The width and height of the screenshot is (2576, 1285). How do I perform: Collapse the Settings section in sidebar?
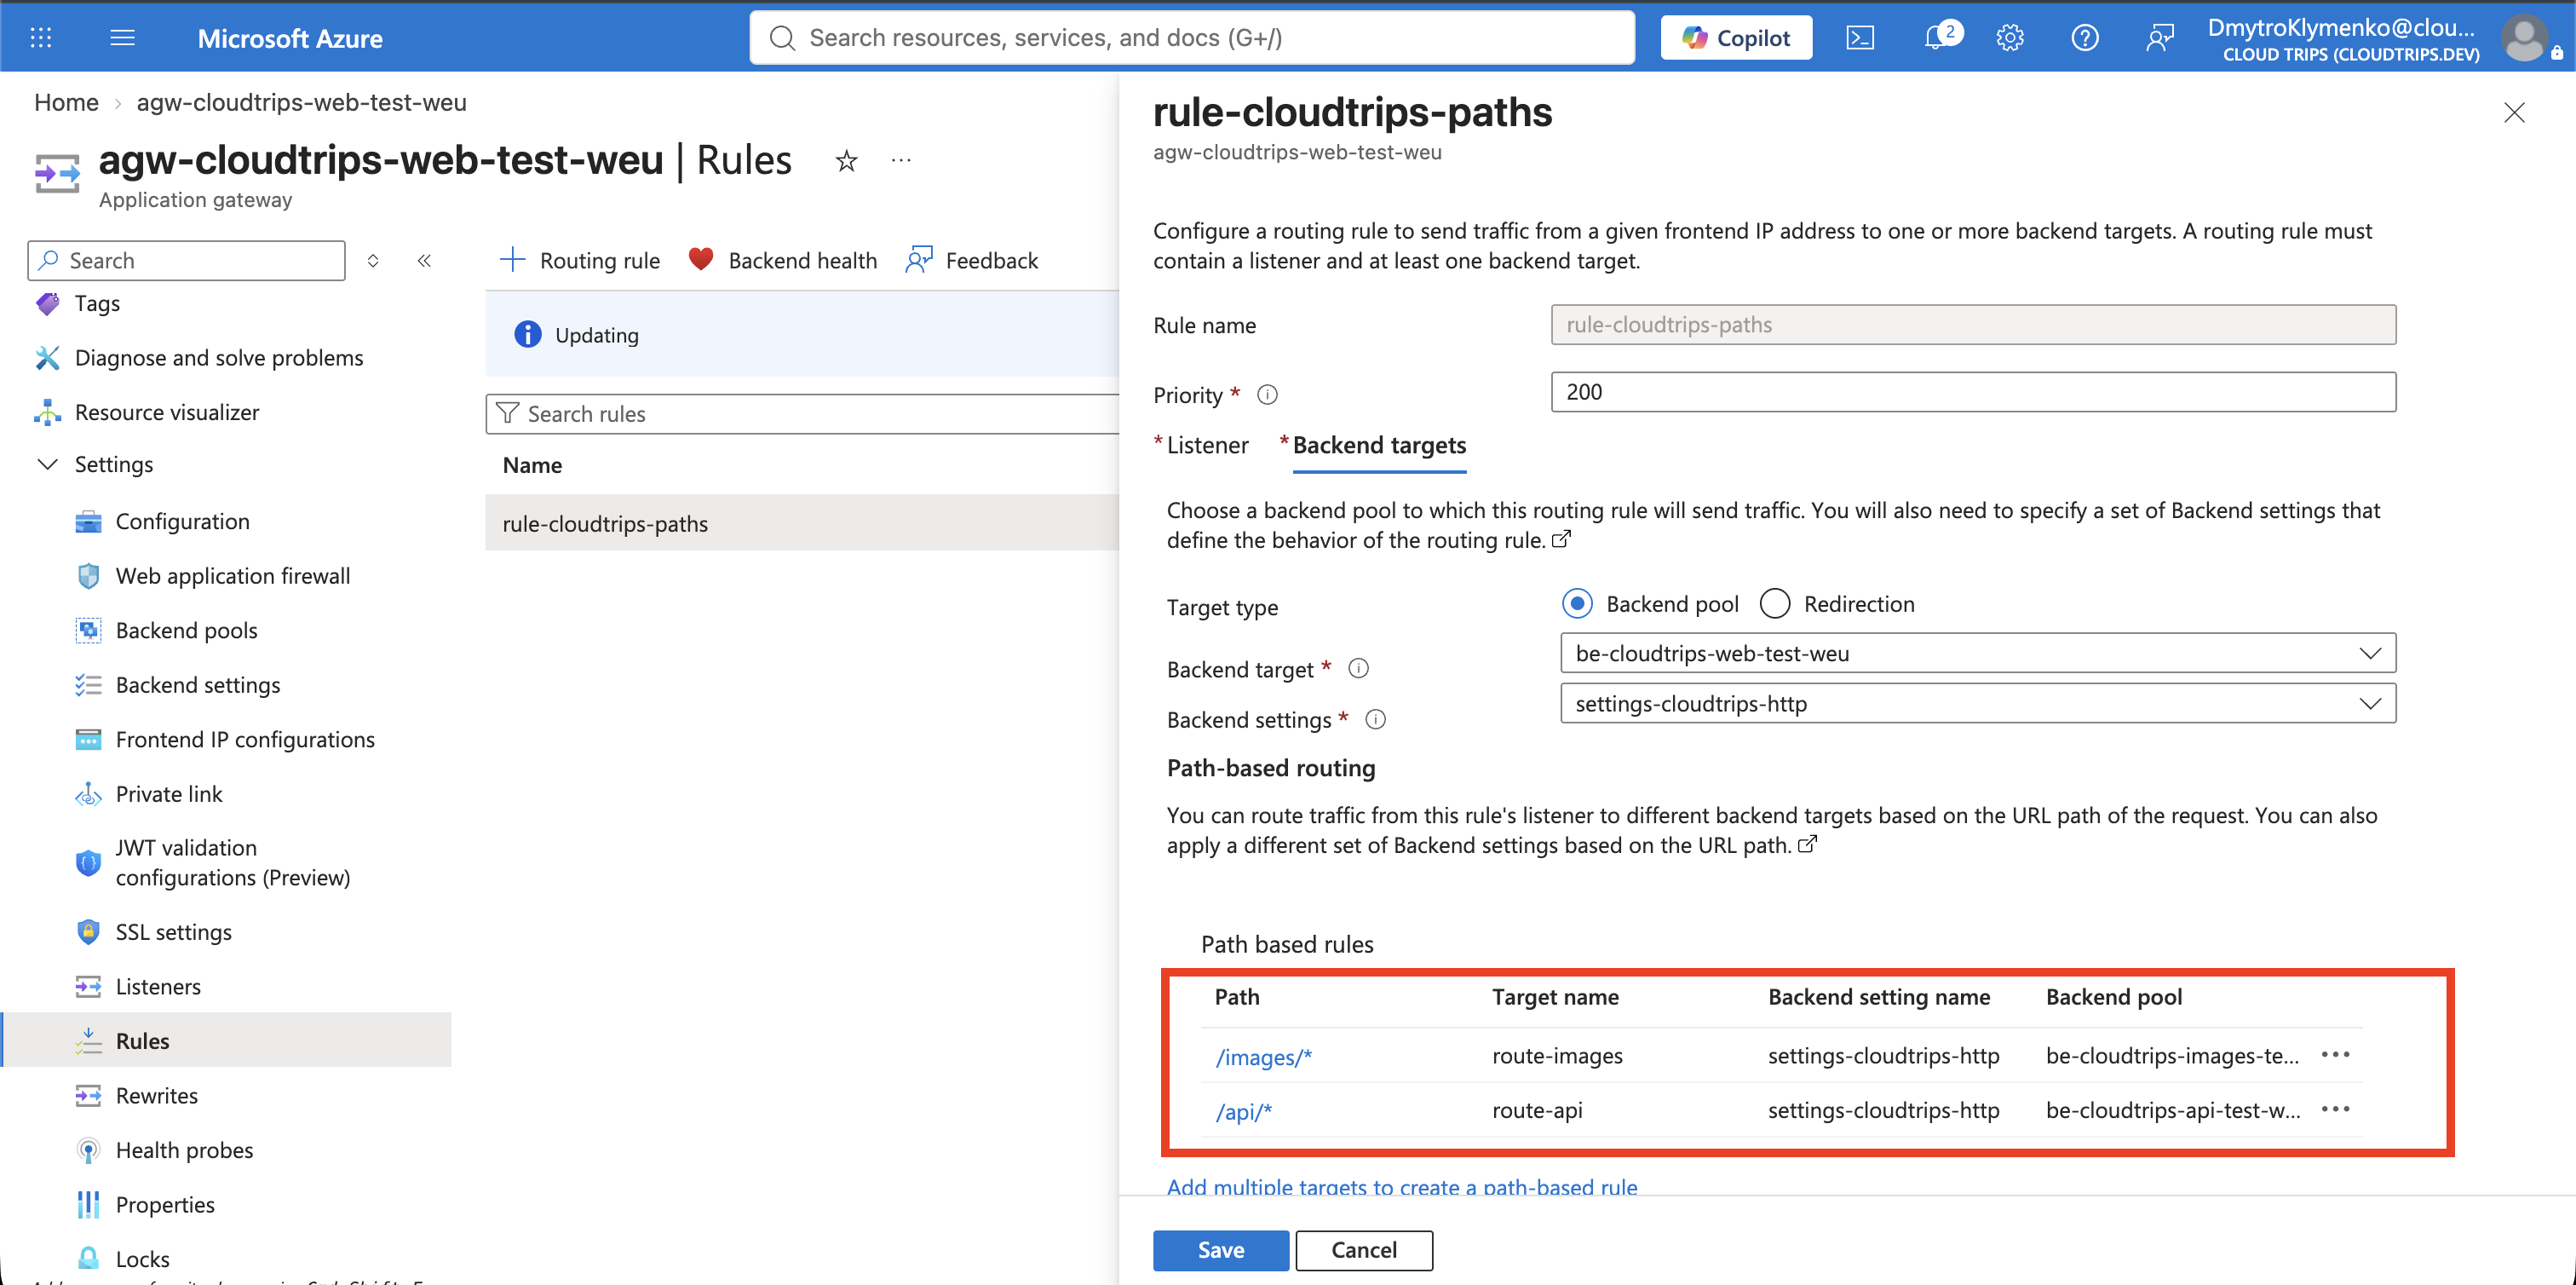tap(47, 464)
